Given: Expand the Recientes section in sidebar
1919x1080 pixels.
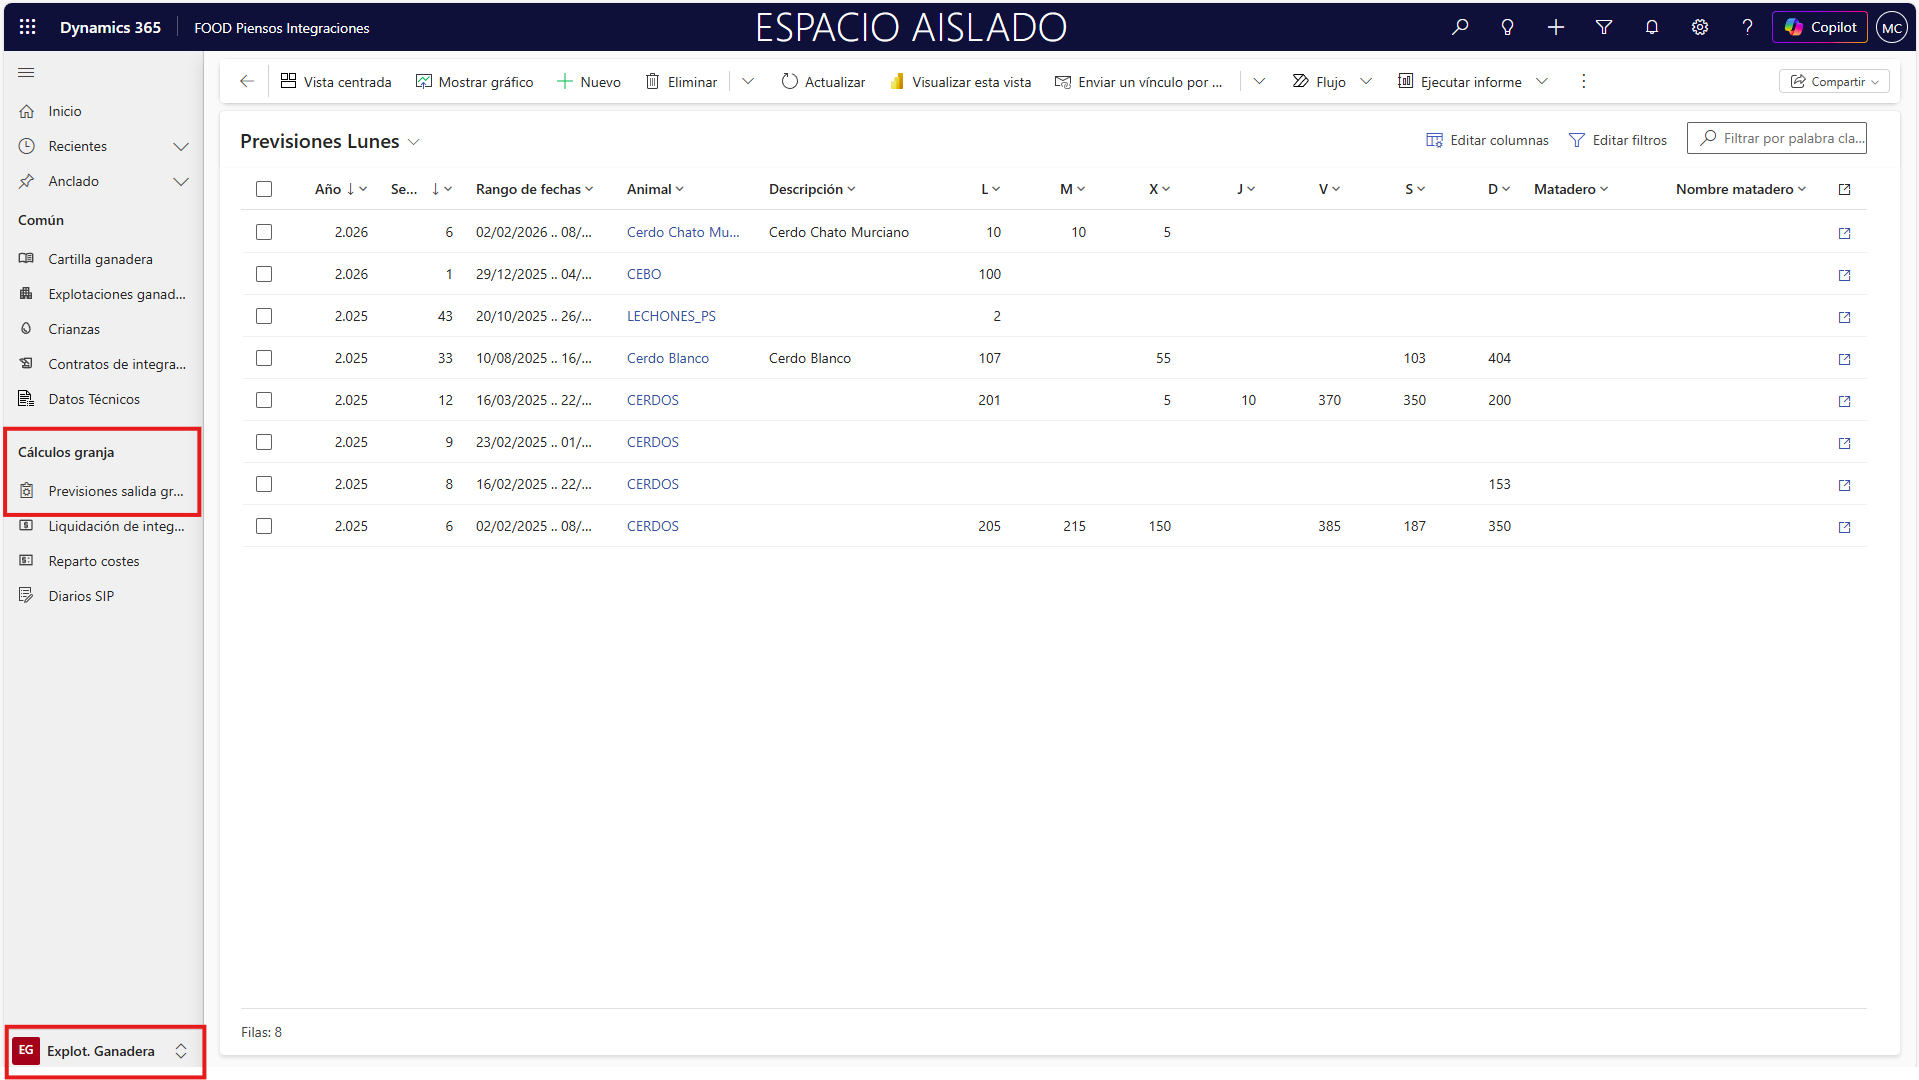Looking at the screenshot, I should click(x=180, y=147).
